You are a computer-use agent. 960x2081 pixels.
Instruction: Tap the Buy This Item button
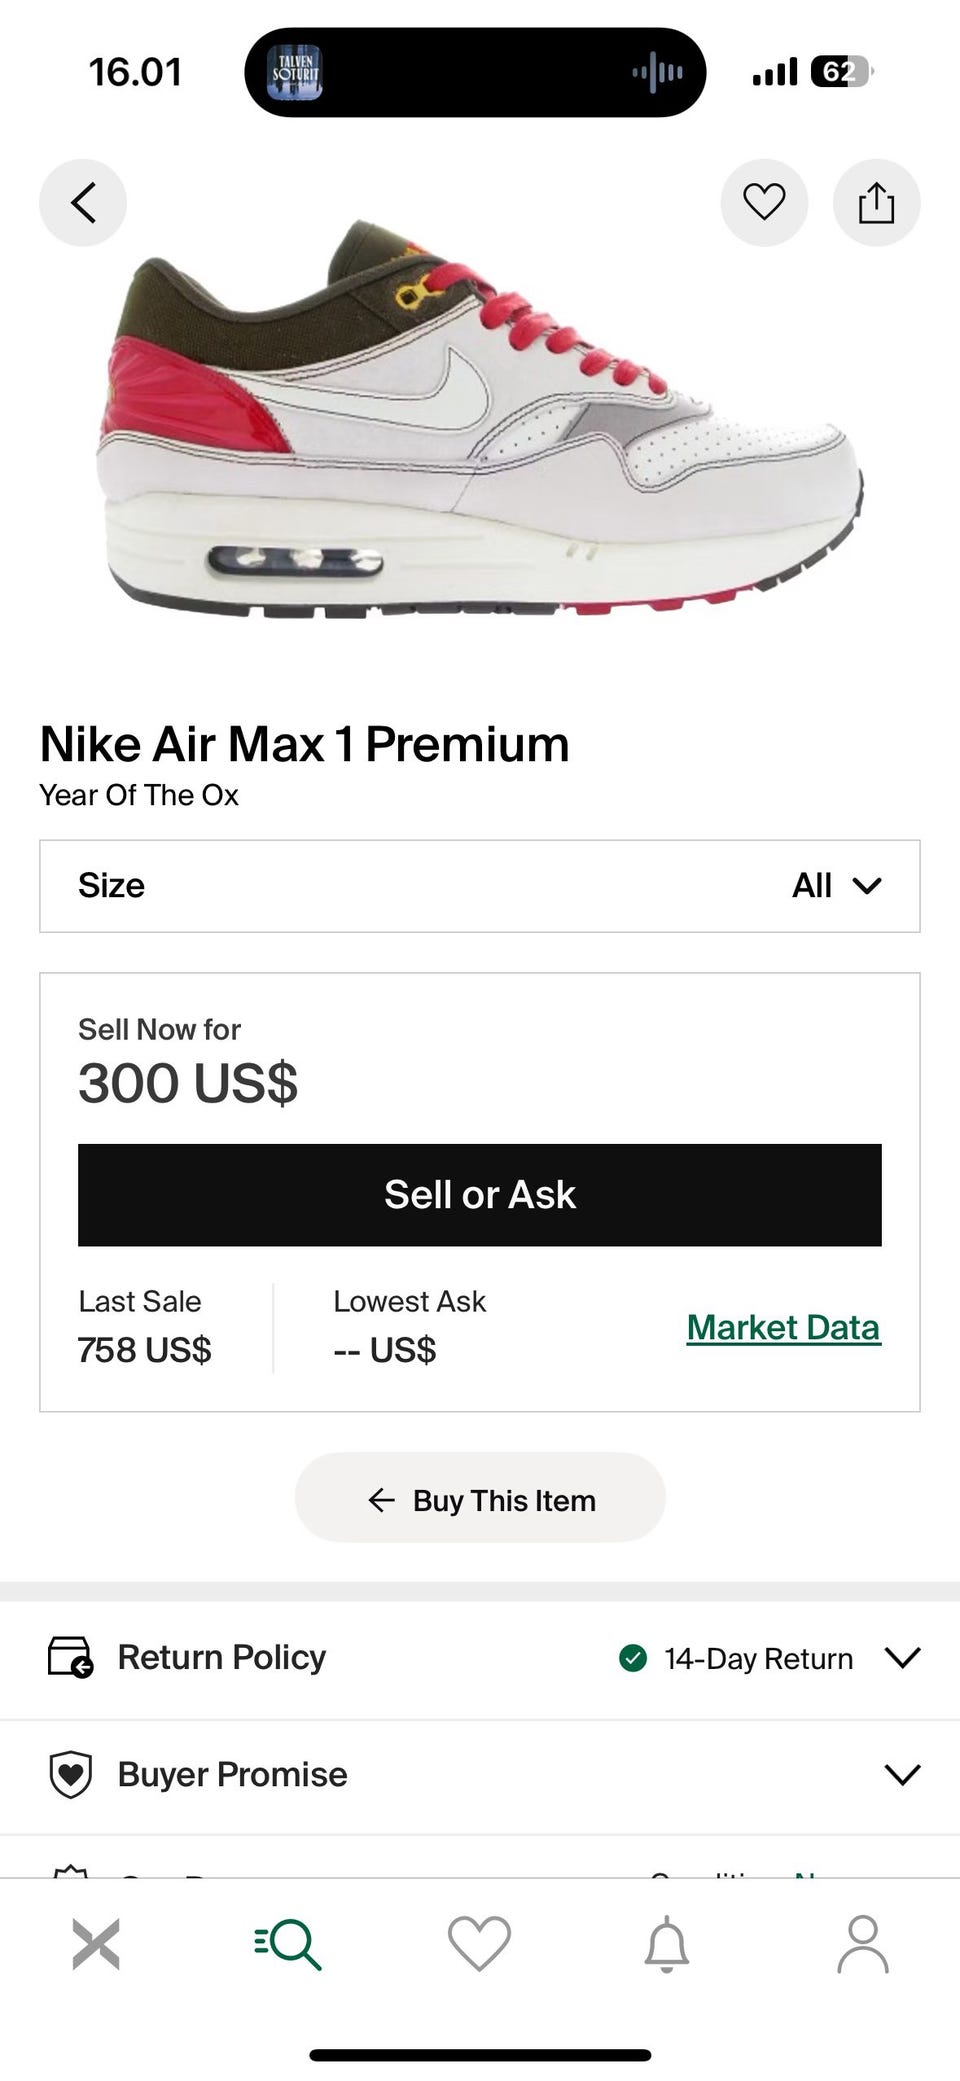[480, 1500]
